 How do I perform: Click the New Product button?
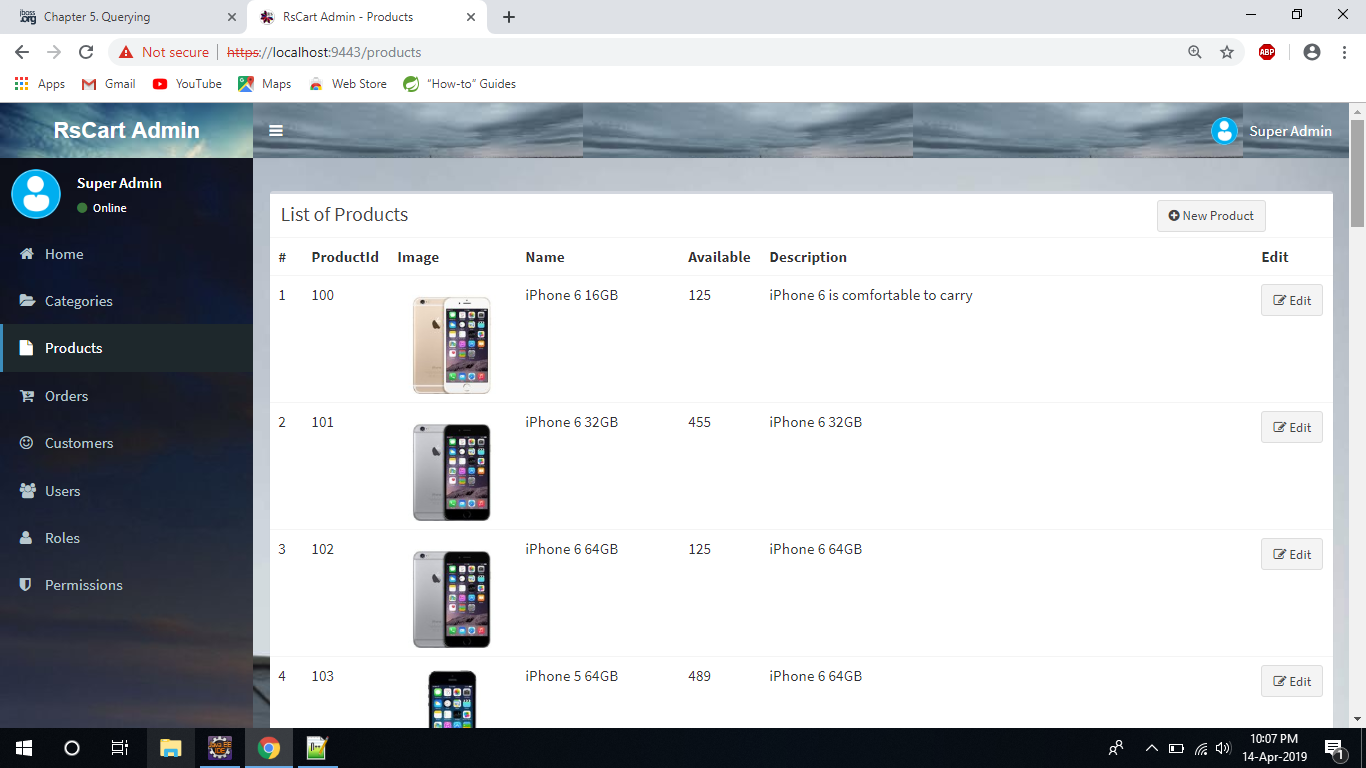click(1211, 216)
